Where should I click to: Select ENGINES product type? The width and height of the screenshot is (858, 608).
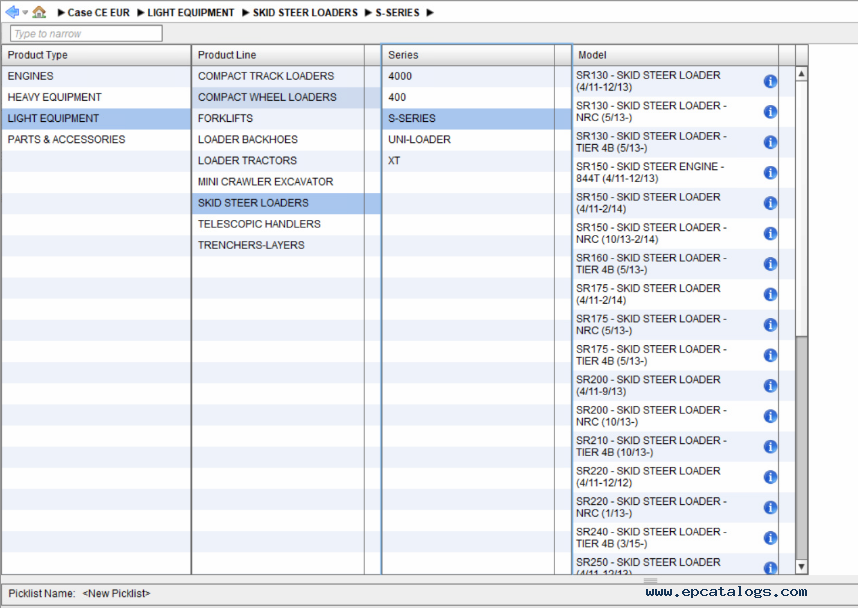[96, 76]
